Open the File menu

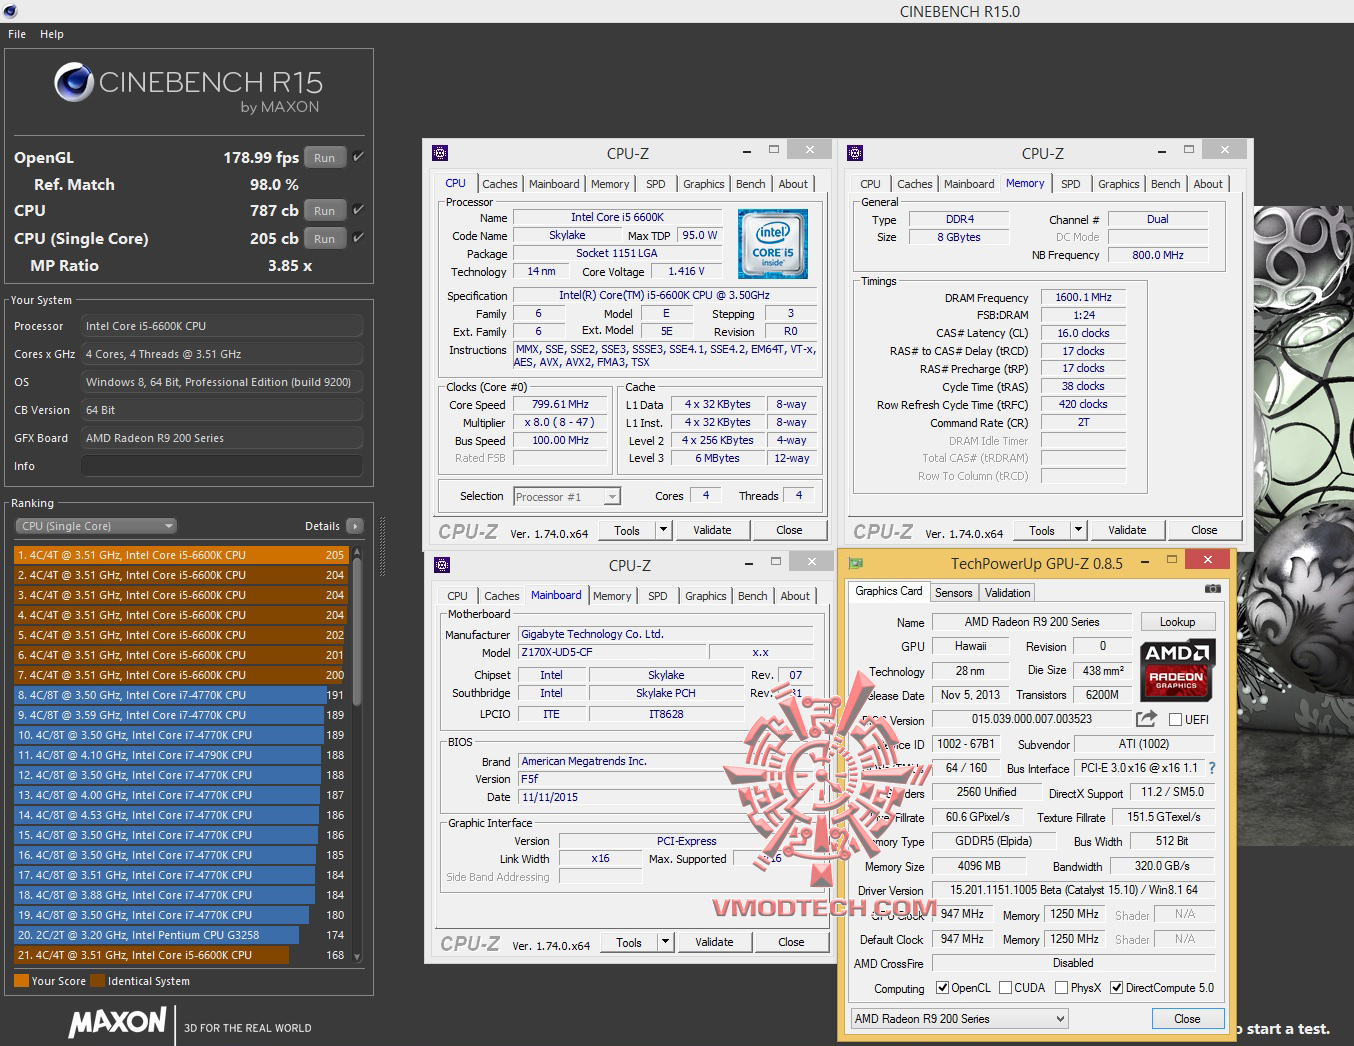[x=17, y=34]
